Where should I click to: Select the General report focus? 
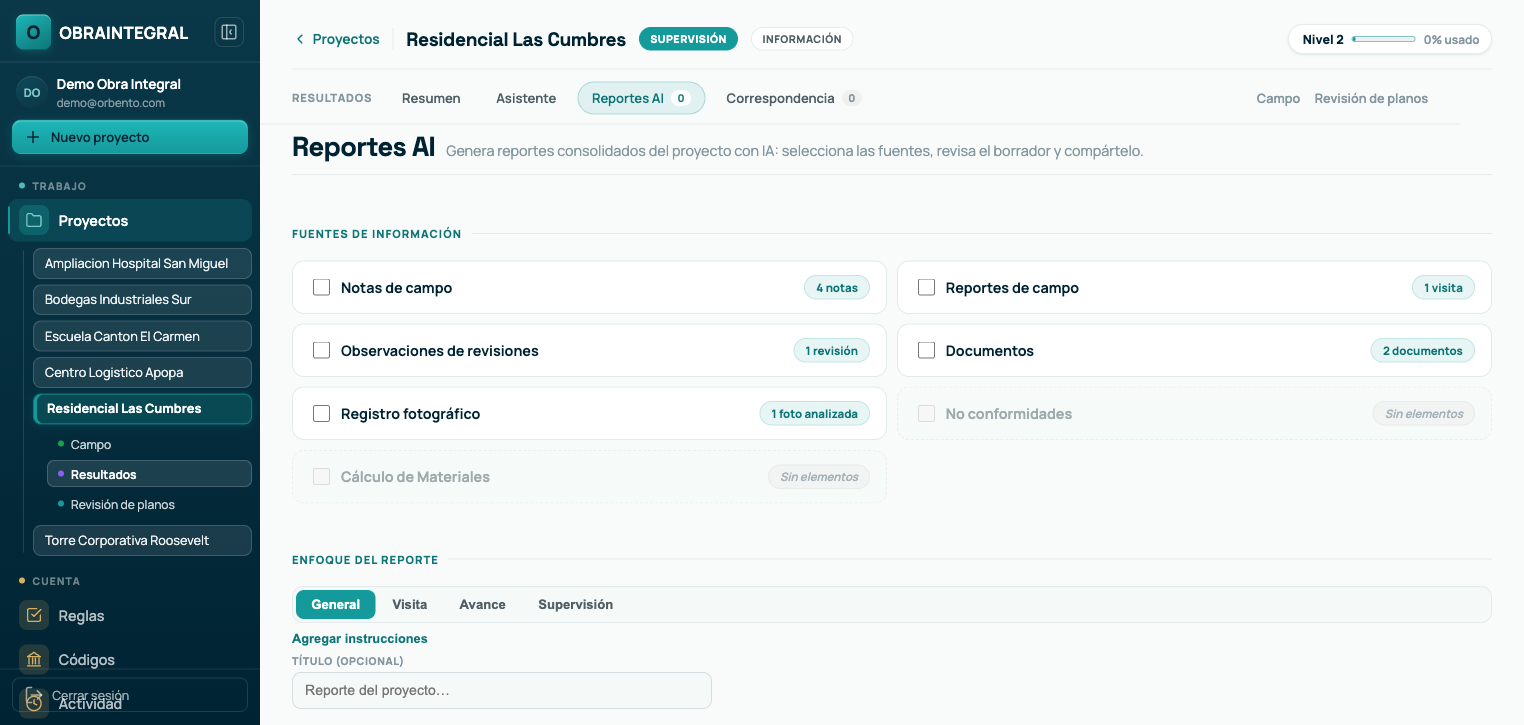(x=336, y=604)
